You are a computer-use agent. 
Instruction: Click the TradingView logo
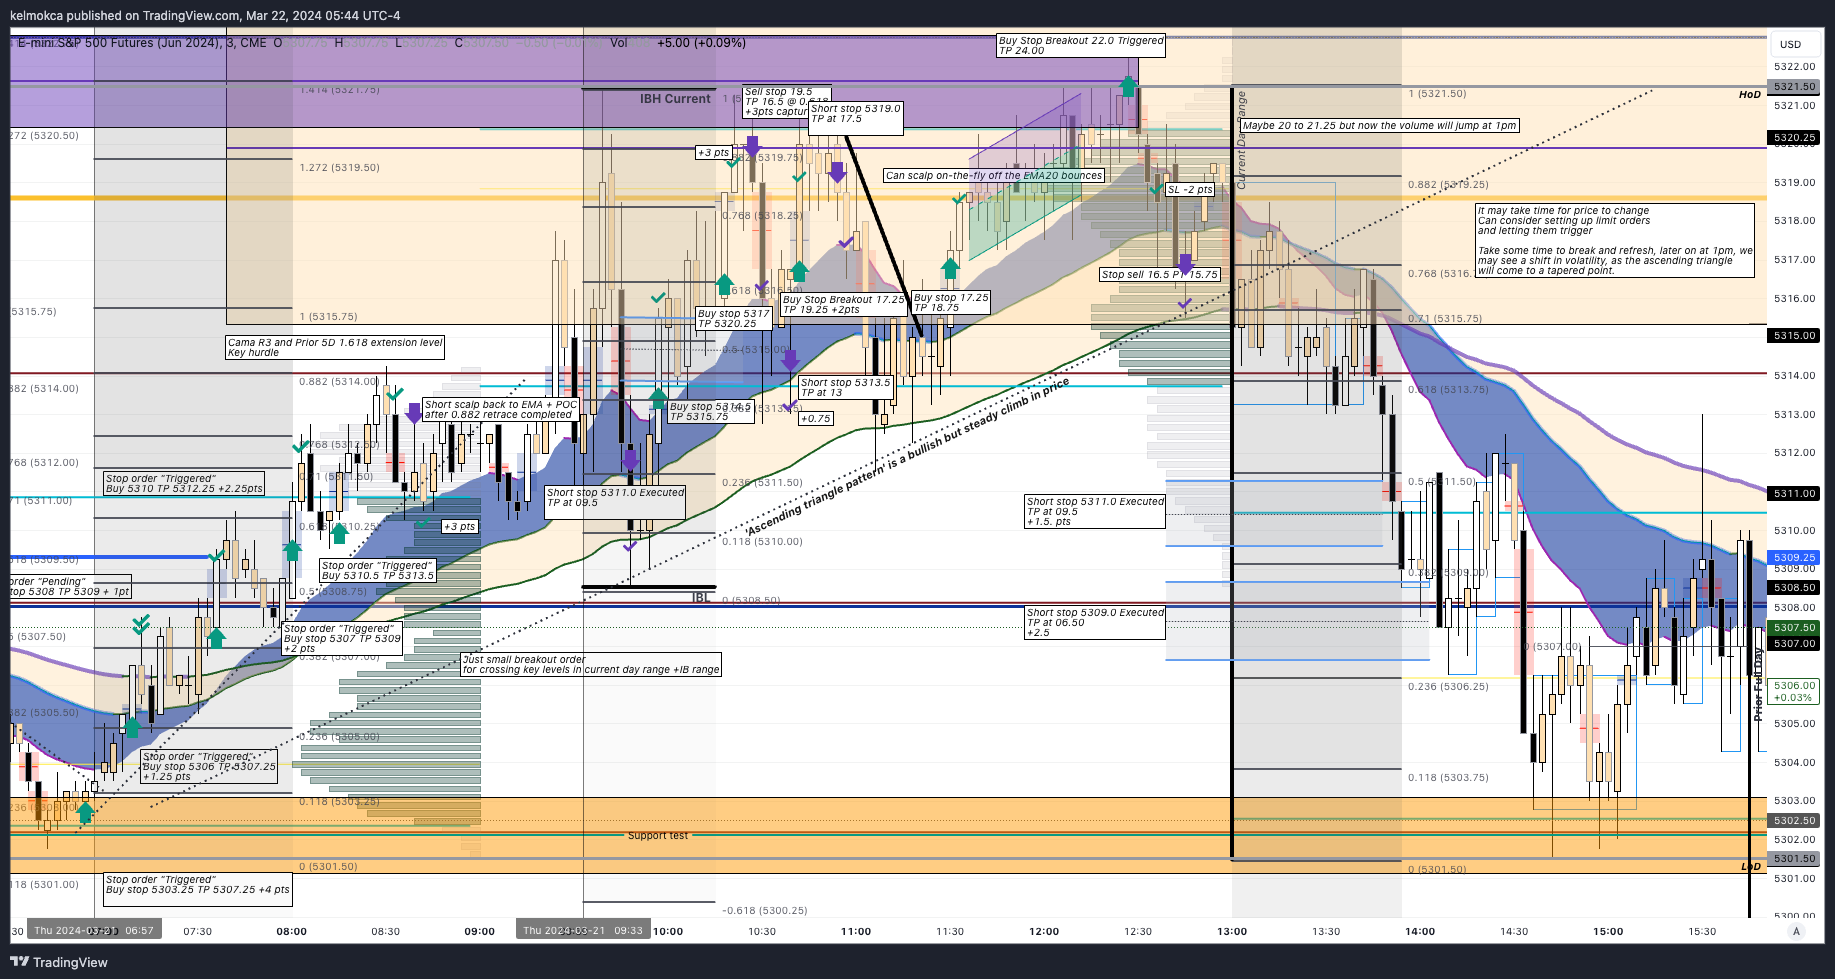click(59, 962)
